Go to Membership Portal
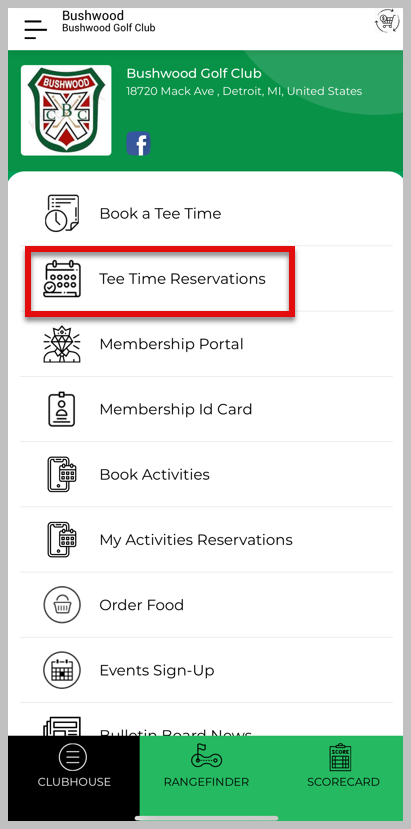The width and height of the screenshot is (411, 829). (206, 344)
